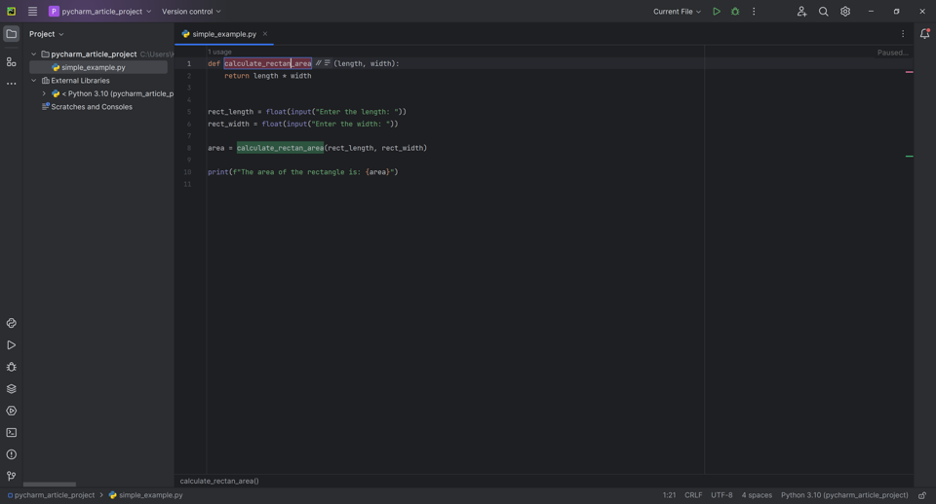Click the Paused... inspection indicator
Screen dimensions: 936x504
click(892, 53)
